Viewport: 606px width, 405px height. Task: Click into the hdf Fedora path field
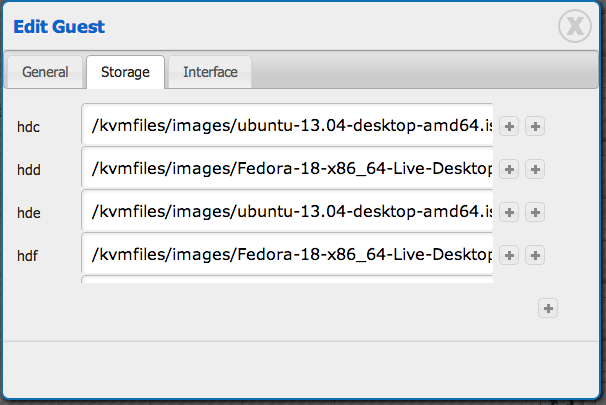[x=288, y=255]
